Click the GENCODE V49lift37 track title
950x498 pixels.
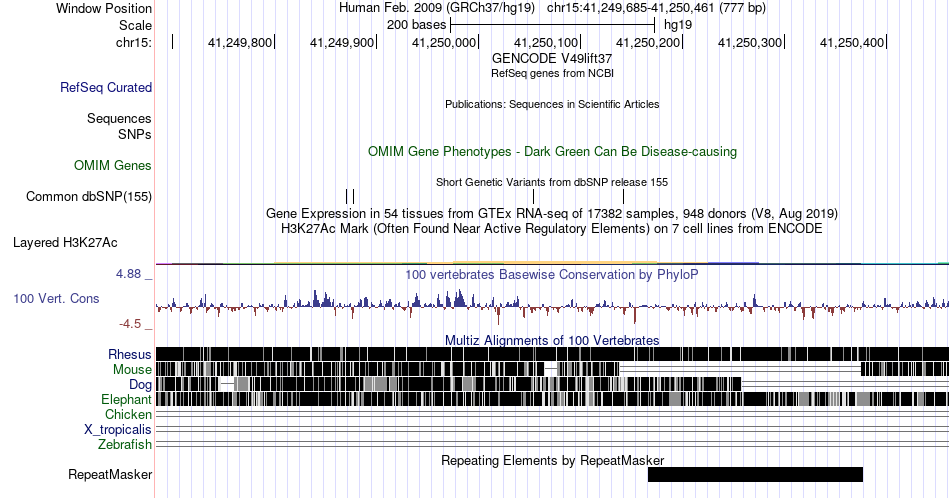(552, 59)
